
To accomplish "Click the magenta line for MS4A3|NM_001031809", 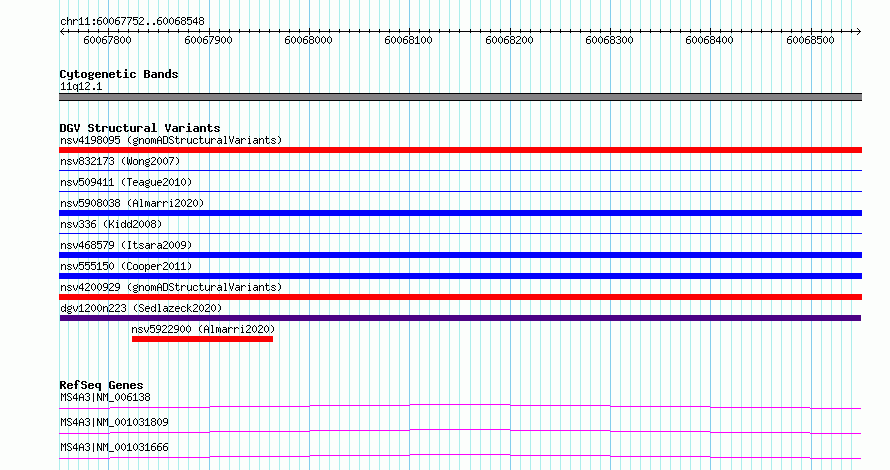I will click(x=460, y=431).
